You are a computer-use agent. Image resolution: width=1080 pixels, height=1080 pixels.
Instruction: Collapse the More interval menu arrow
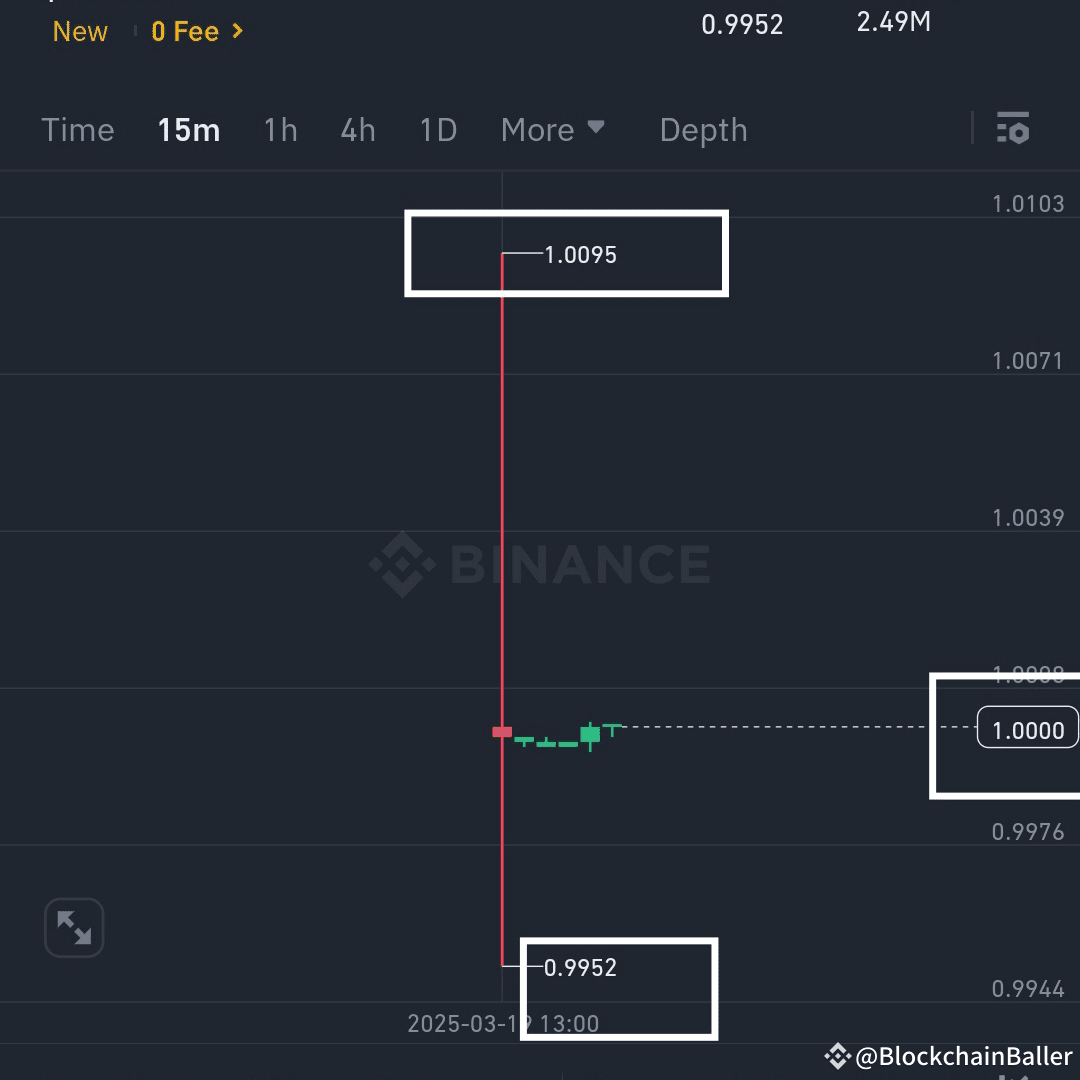[596, 129]
